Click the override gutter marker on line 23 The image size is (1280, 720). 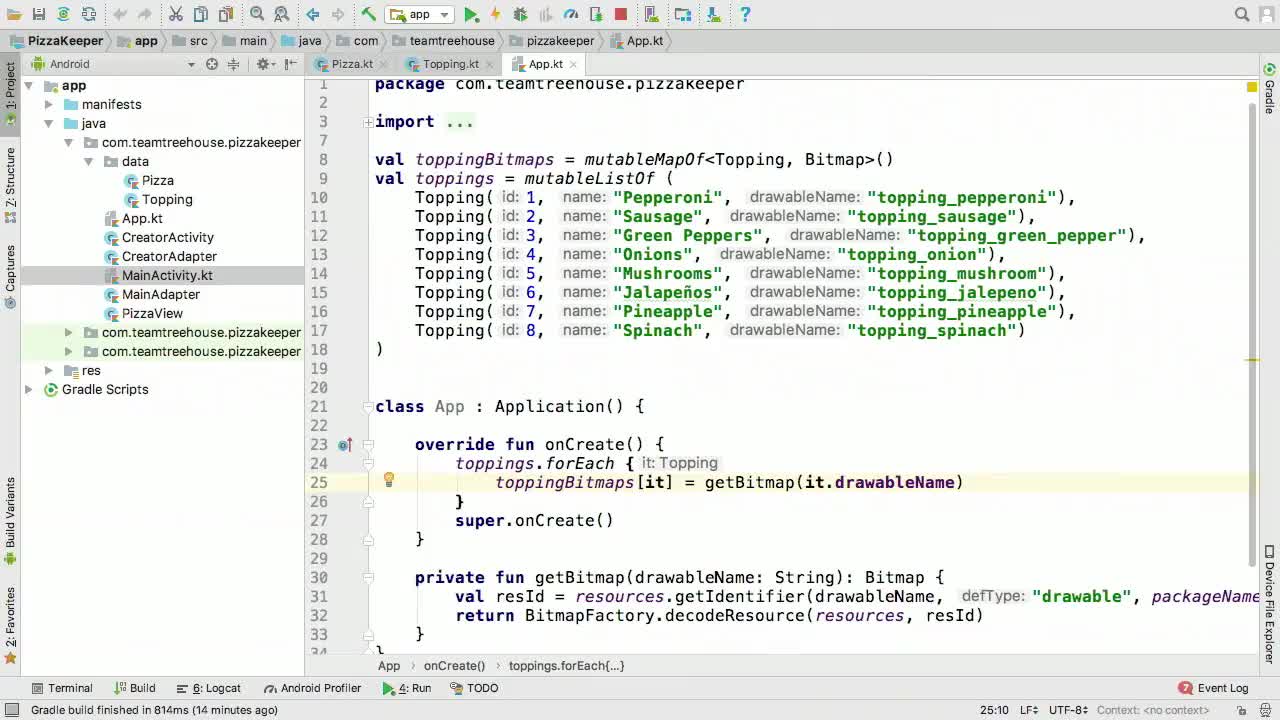(x=344, y=445)
